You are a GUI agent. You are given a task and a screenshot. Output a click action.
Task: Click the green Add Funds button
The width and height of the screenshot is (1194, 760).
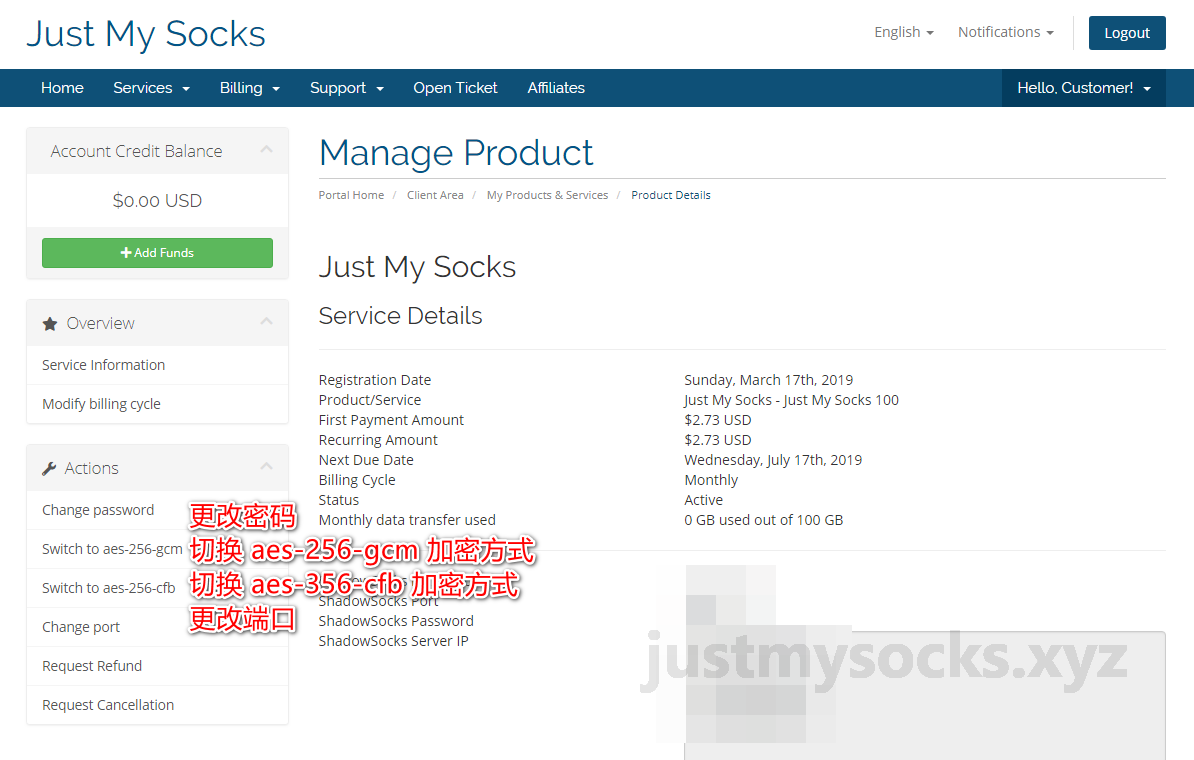tap(157, 253)
